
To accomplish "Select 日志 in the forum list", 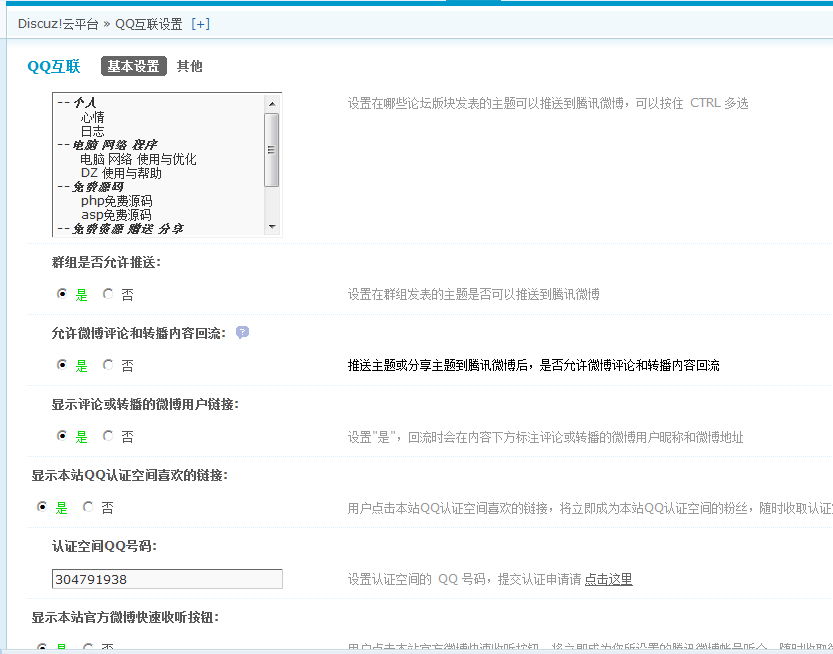I will (x=92, y=131).
